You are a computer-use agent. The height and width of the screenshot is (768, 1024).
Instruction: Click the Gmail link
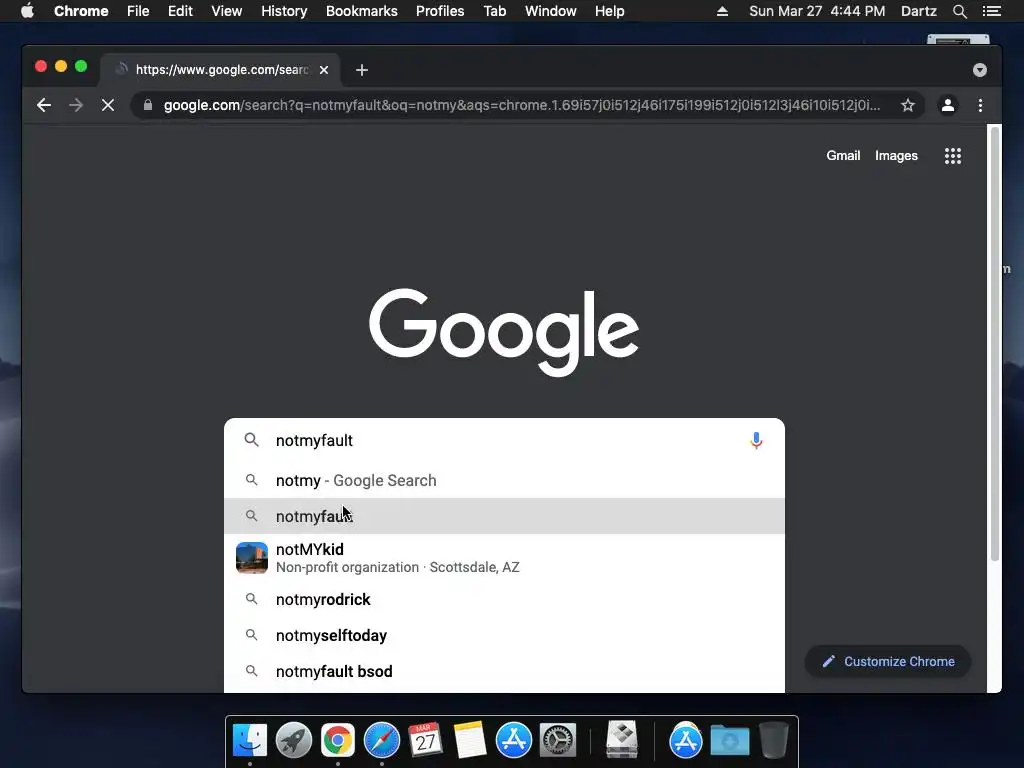(x=843, y=155)
